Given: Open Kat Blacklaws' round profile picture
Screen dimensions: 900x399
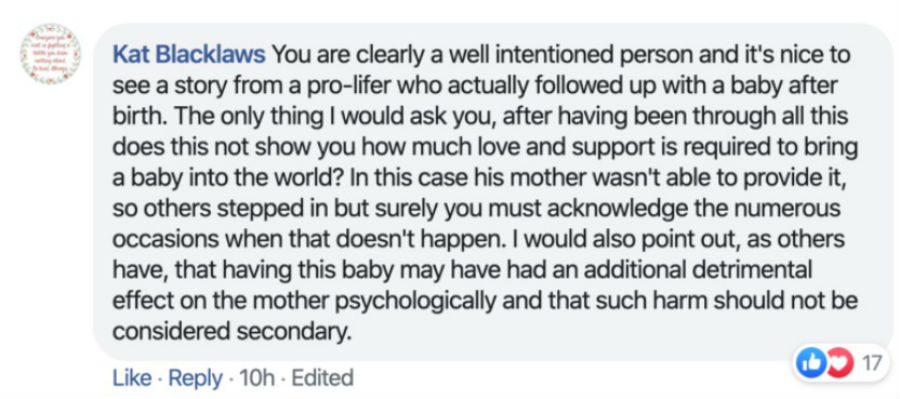Looking at the screenshot, I should coord(51,55).
